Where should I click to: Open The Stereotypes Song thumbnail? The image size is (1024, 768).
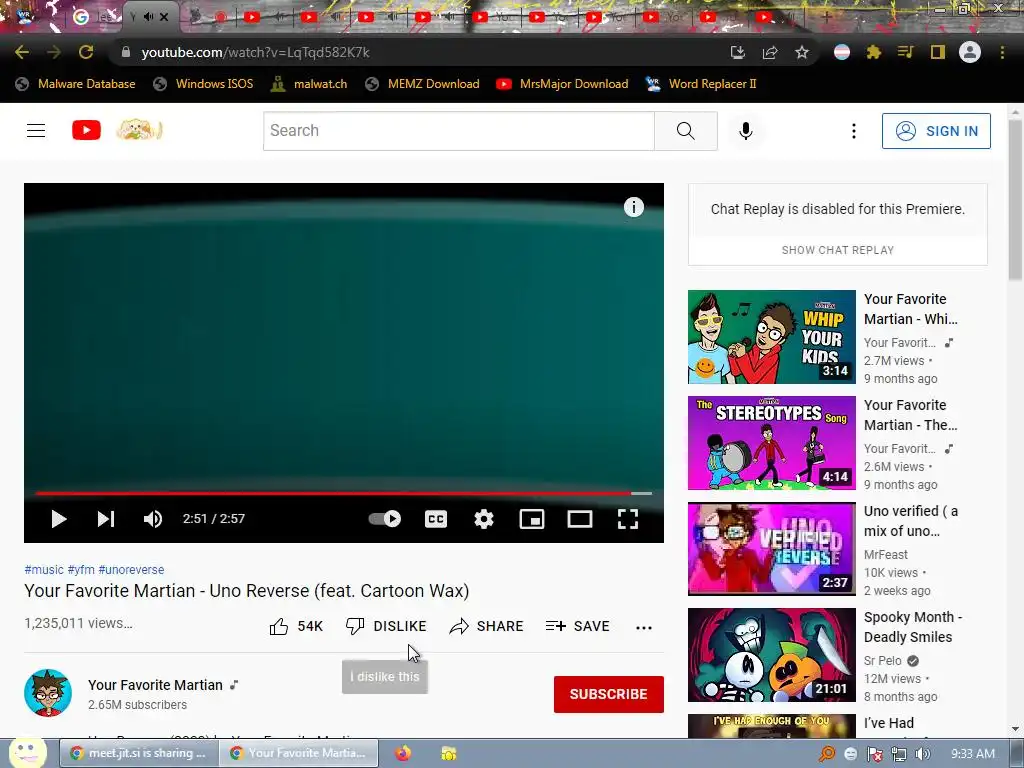tap(771, 443)
